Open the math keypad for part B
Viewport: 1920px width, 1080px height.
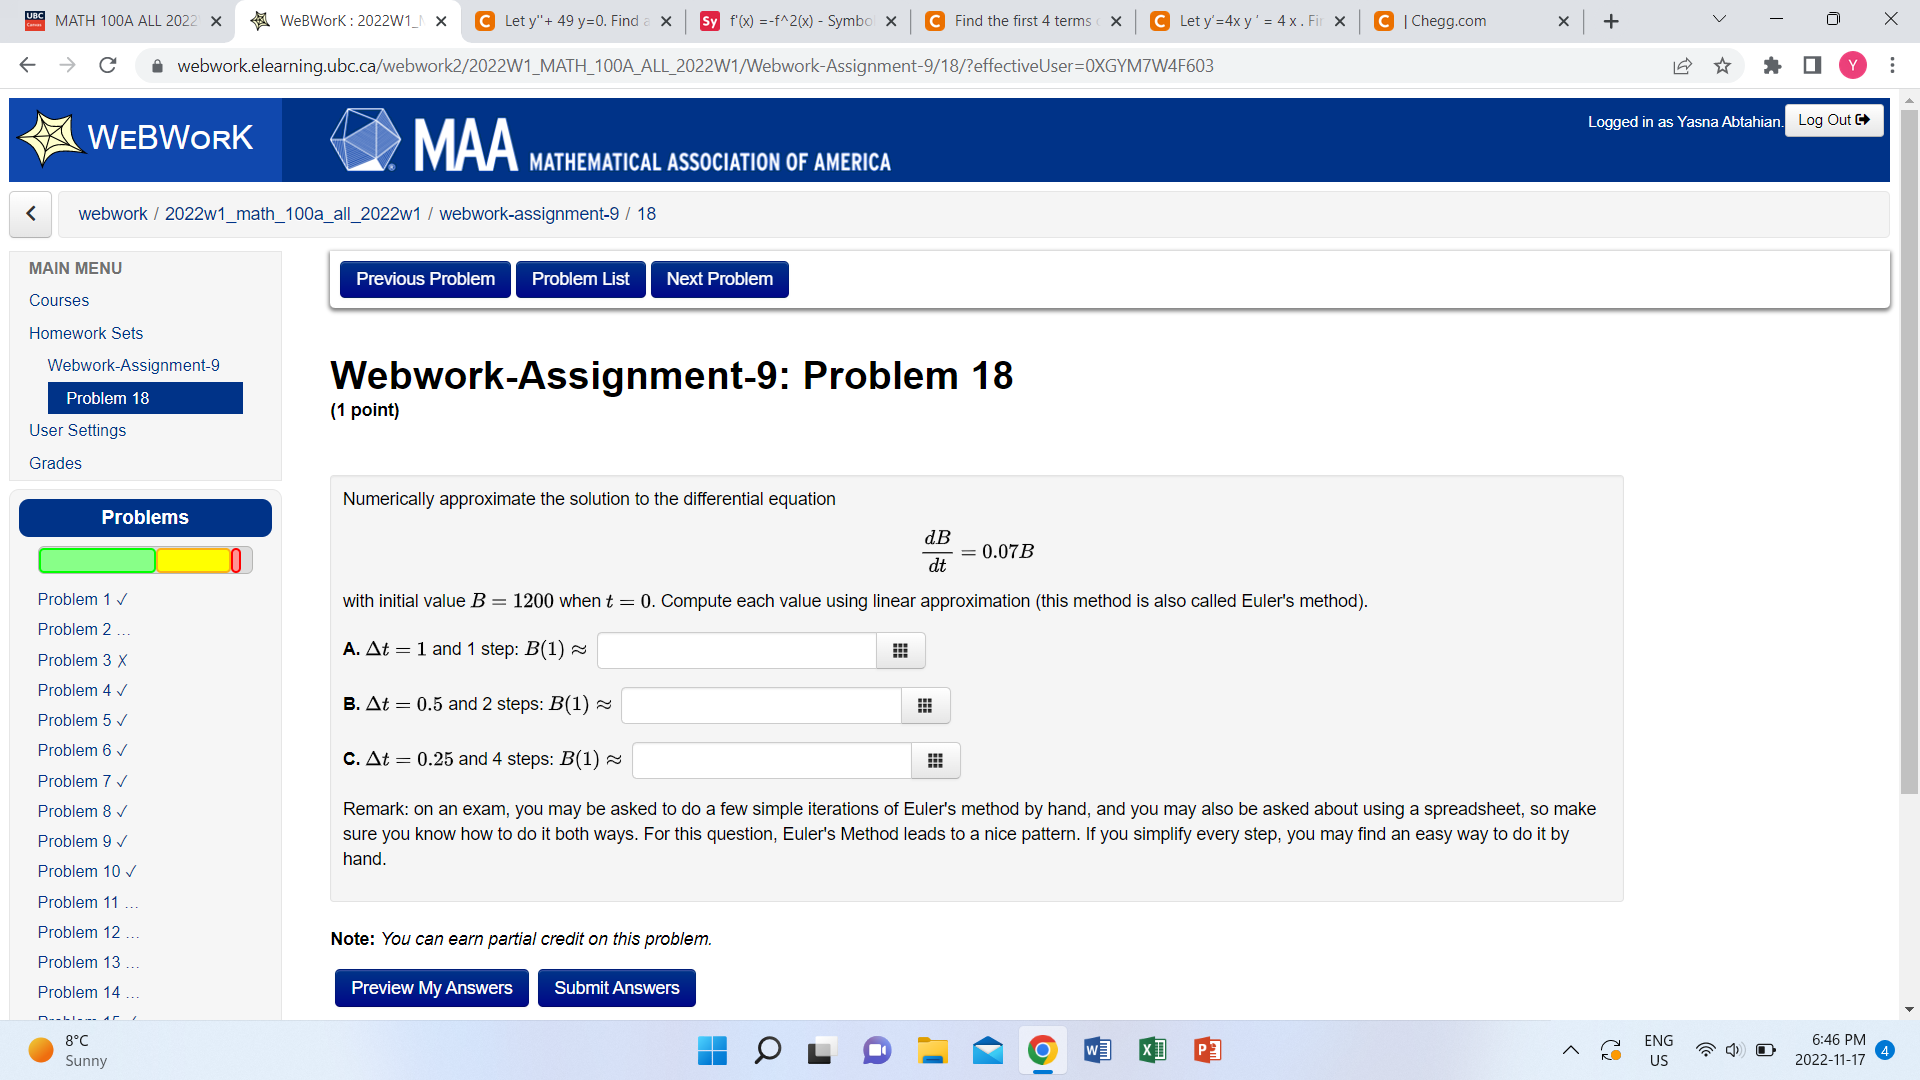924,705
